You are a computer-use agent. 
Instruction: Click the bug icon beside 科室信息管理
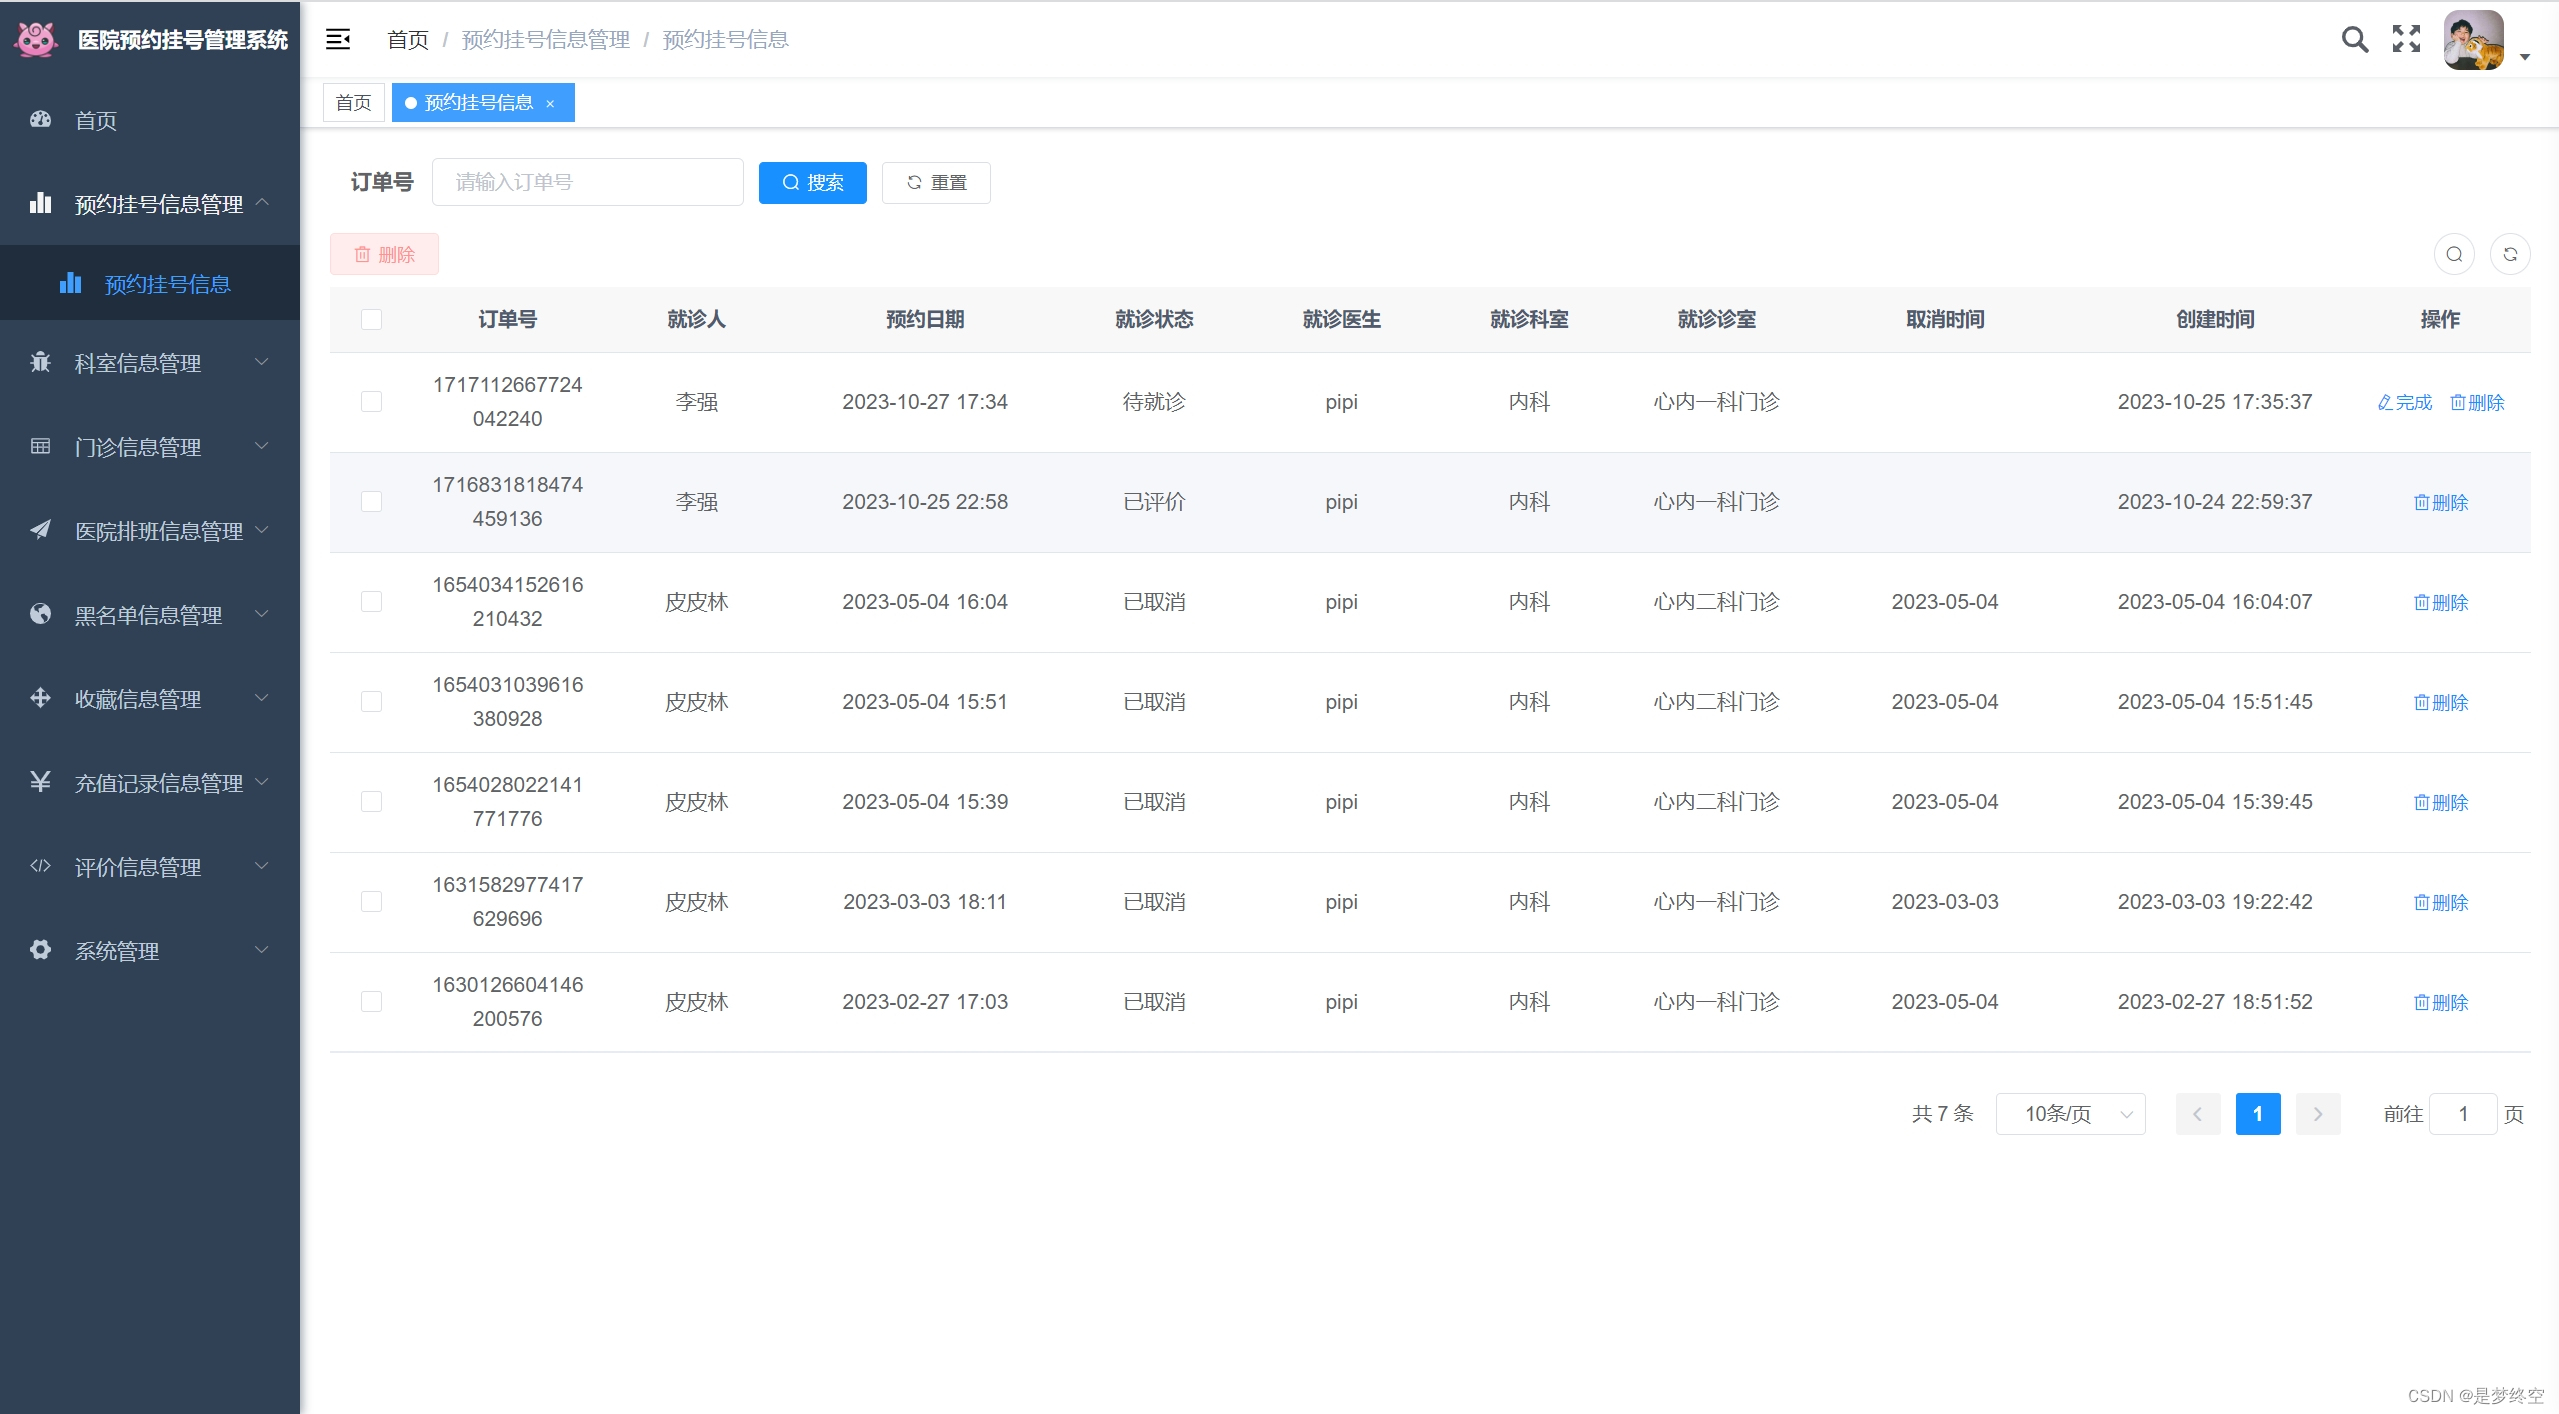pyautogui.click(x=40, y=362)
